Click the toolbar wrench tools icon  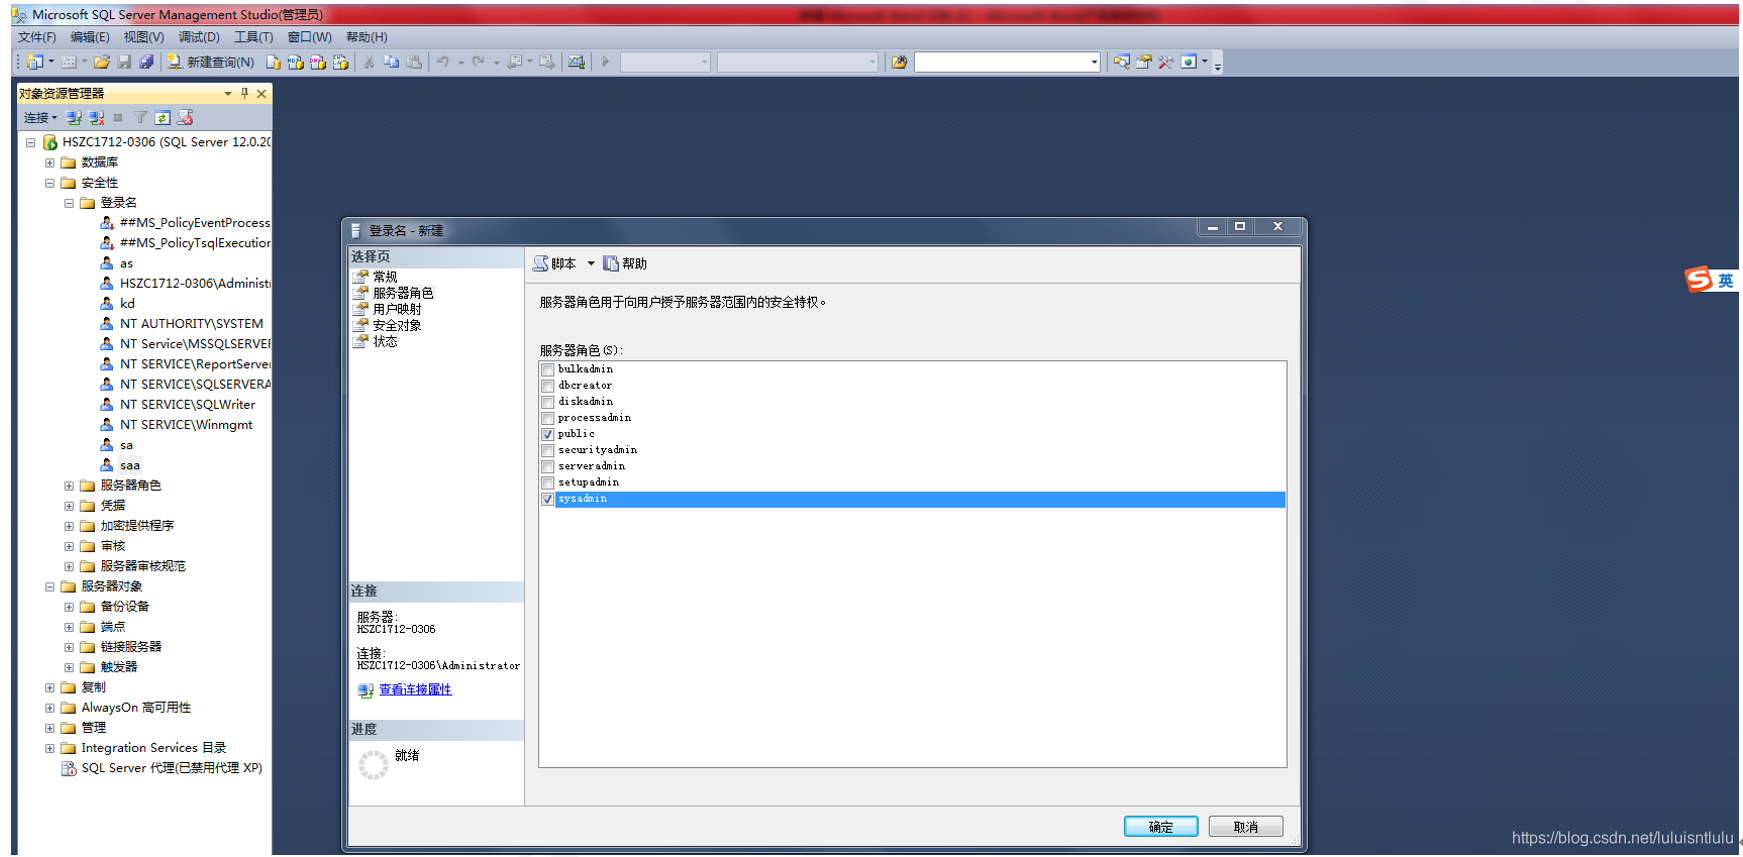(x=1166, y=62)
